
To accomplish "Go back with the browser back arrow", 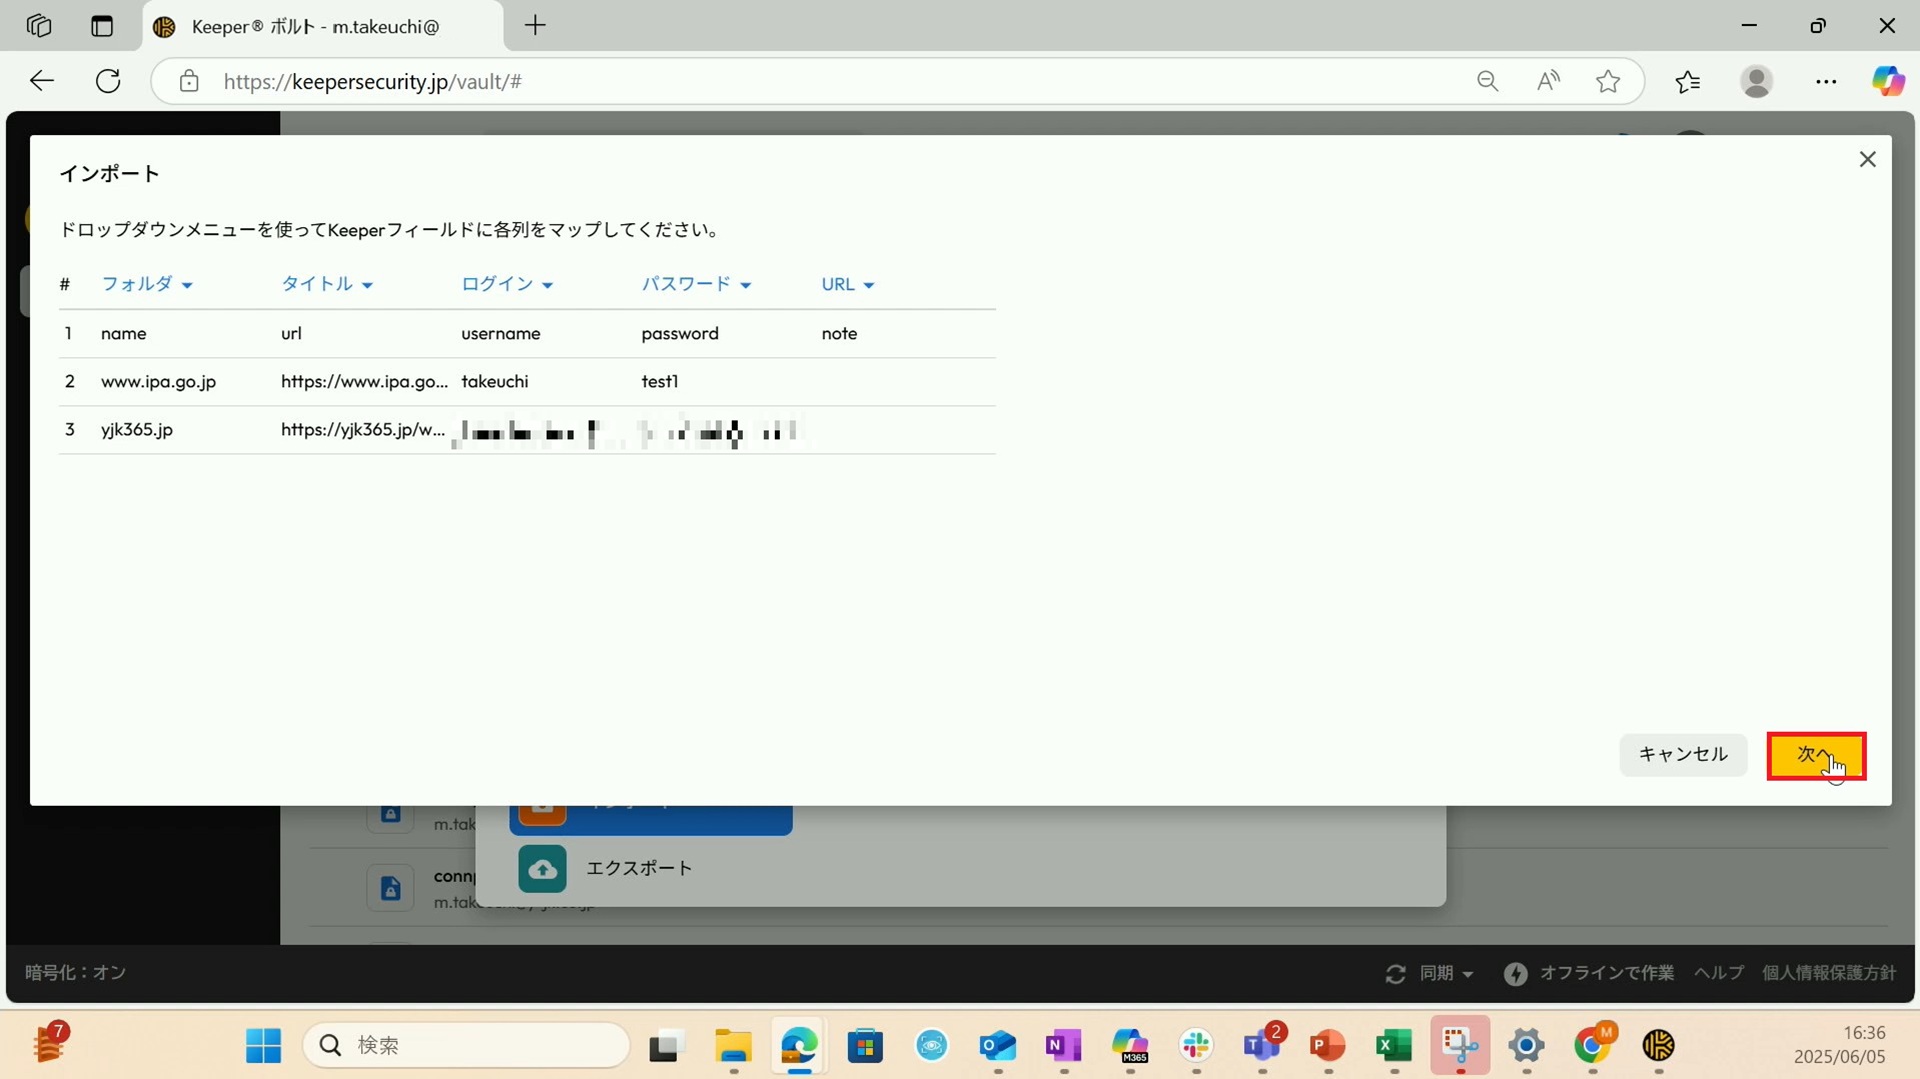I will click(x=42, y=81).
